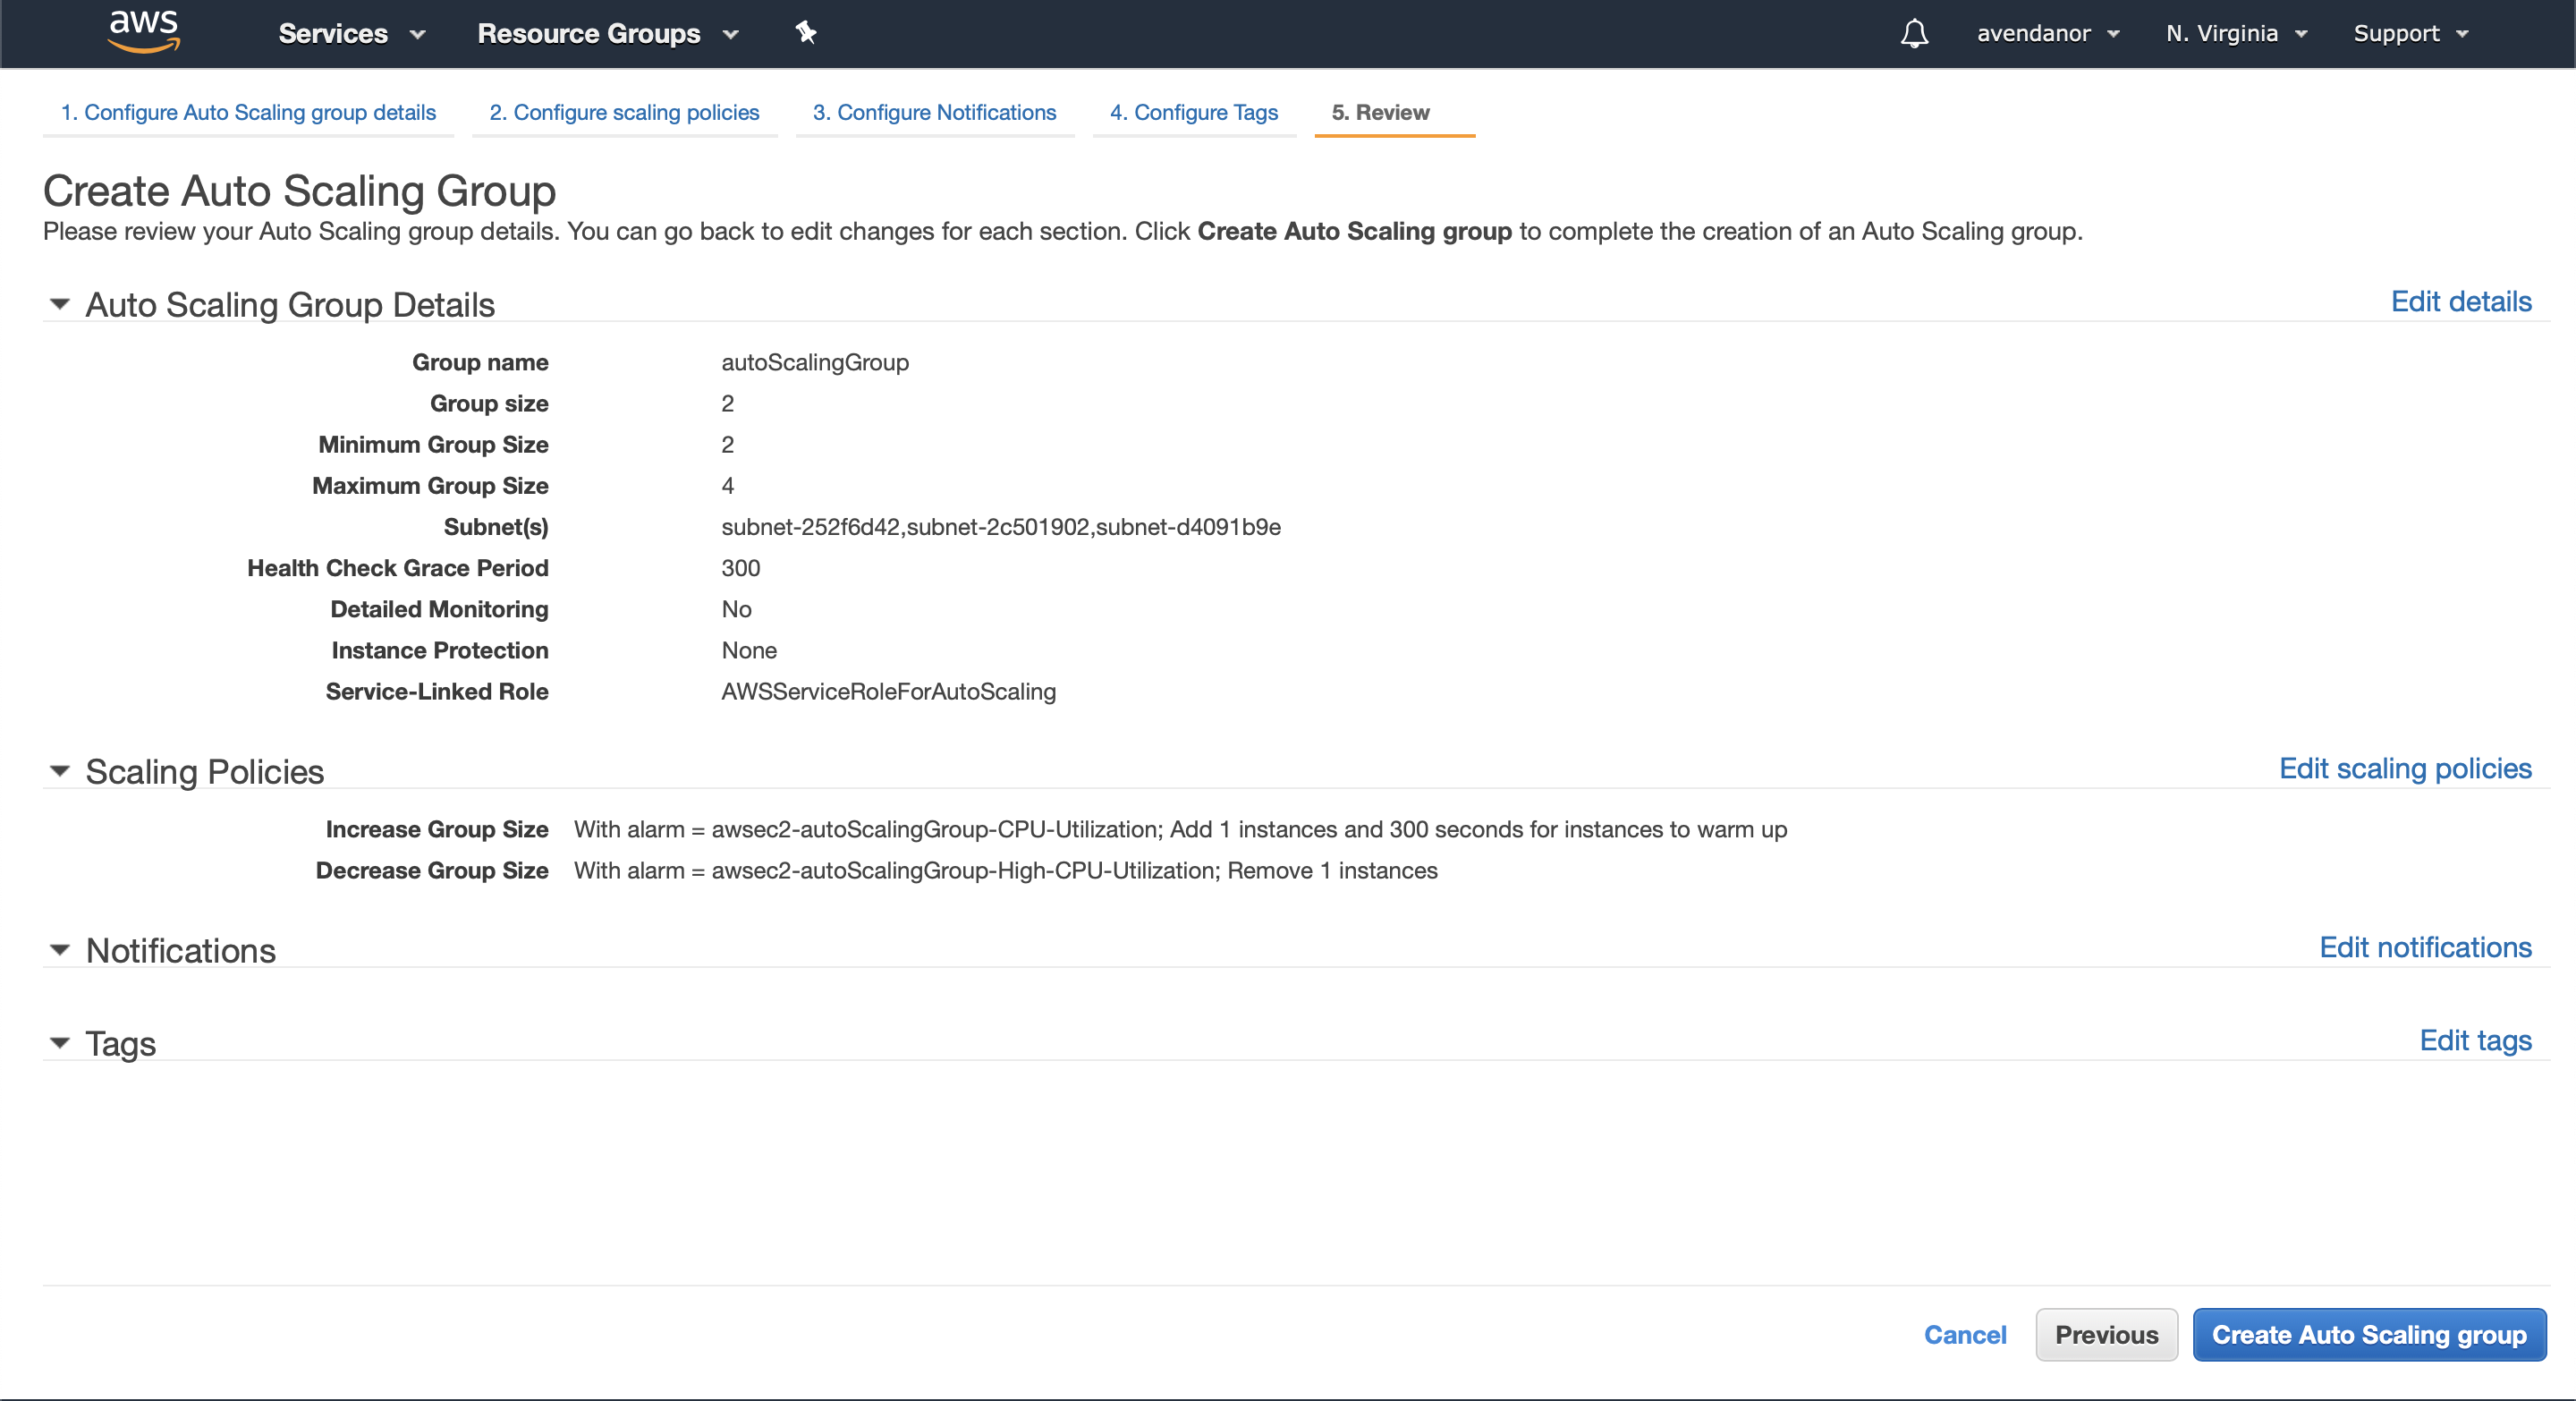Image resolution: width=2576 pixels, height=1401 pixels.
Task: Expand the Auto Scaling Group Details section
Action: pos(60,303)
